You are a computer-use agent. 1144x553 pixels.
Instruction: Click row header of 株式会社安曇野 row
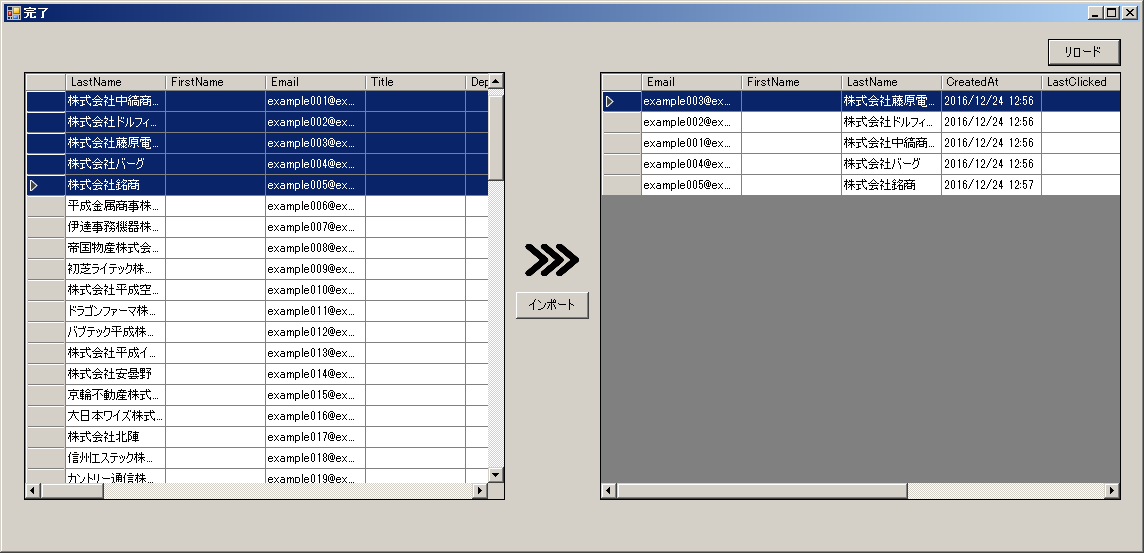pyautogui.click(x=46, y=375)
